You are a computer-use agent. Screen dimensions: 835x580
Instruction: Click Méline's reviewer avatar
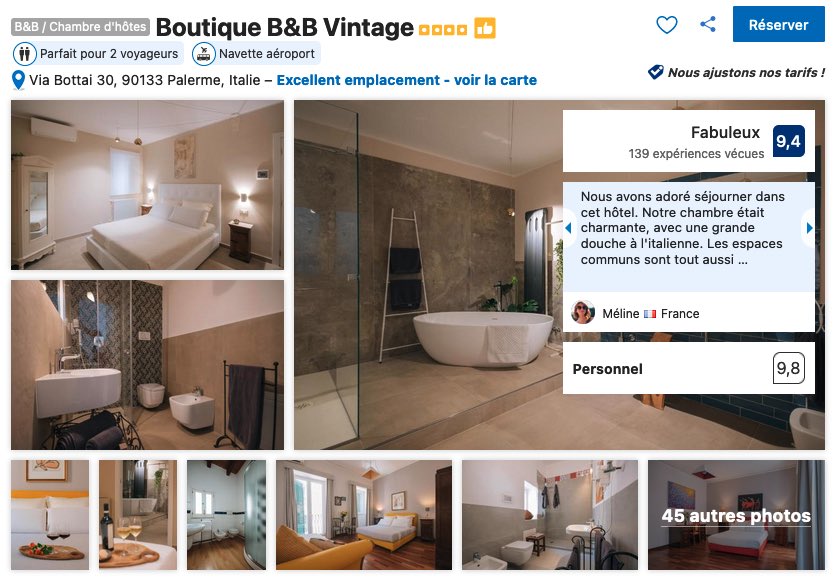(583, 313)
